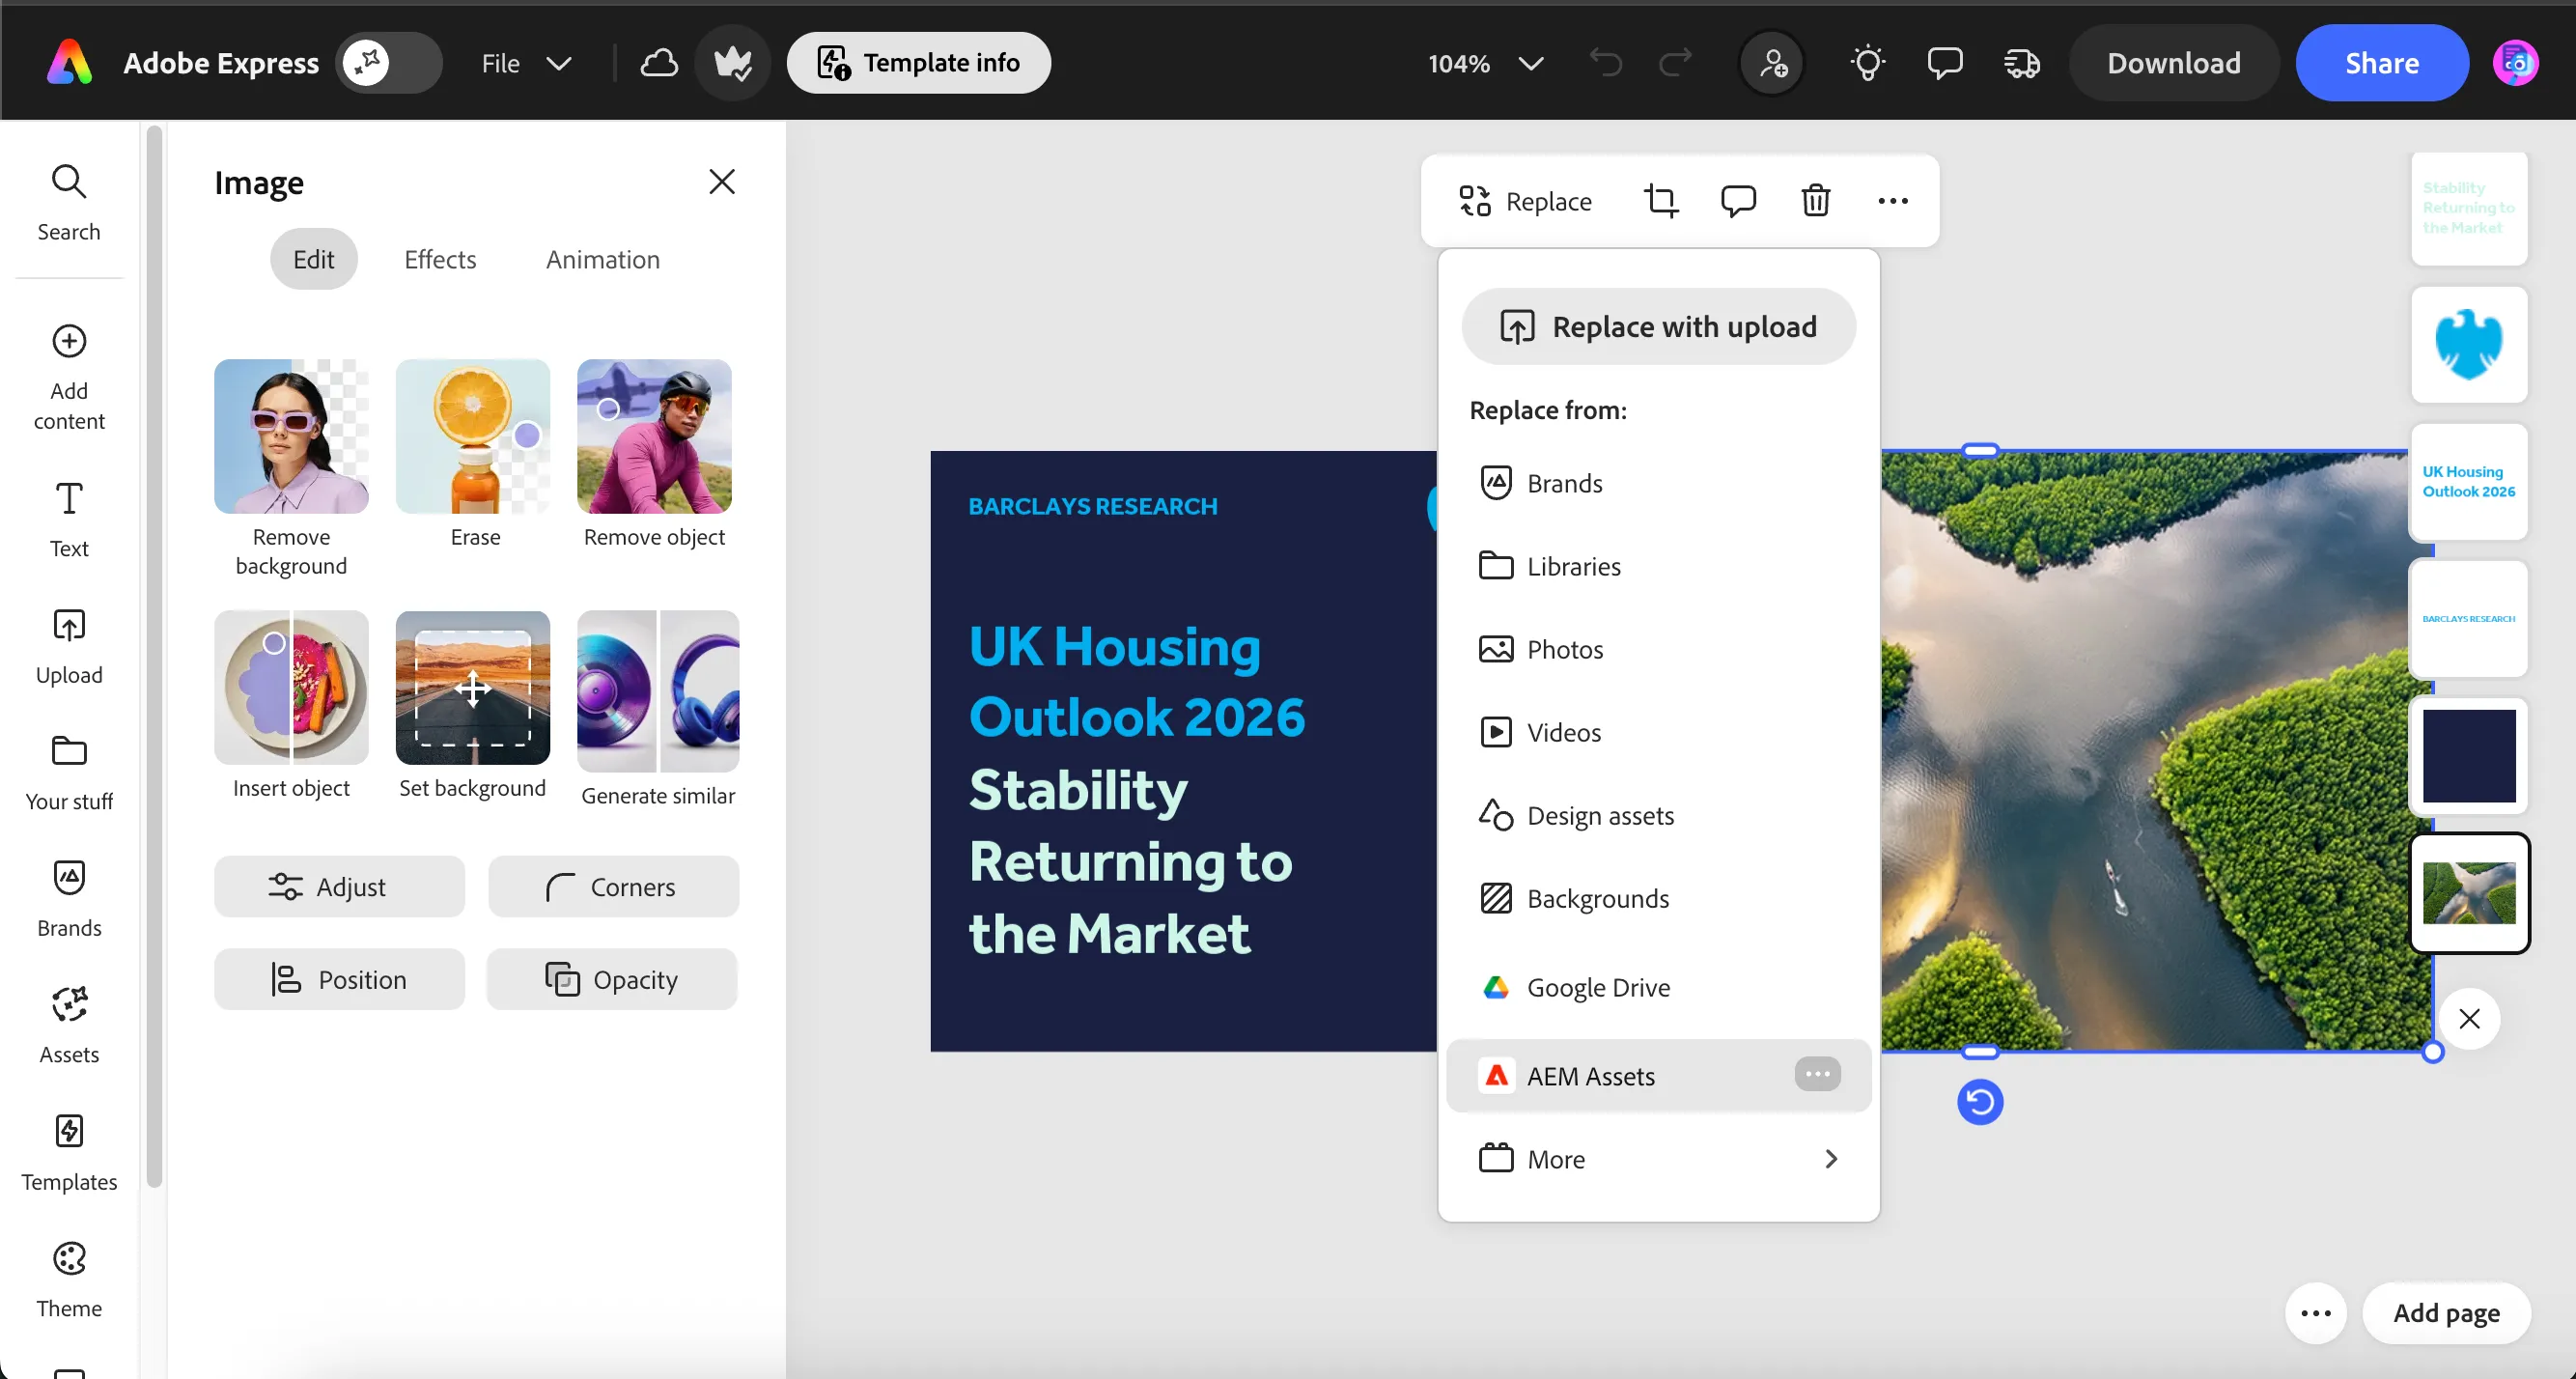
Task: Choose Backgrounds from replace menu
Action: [x=1658, y=899]
